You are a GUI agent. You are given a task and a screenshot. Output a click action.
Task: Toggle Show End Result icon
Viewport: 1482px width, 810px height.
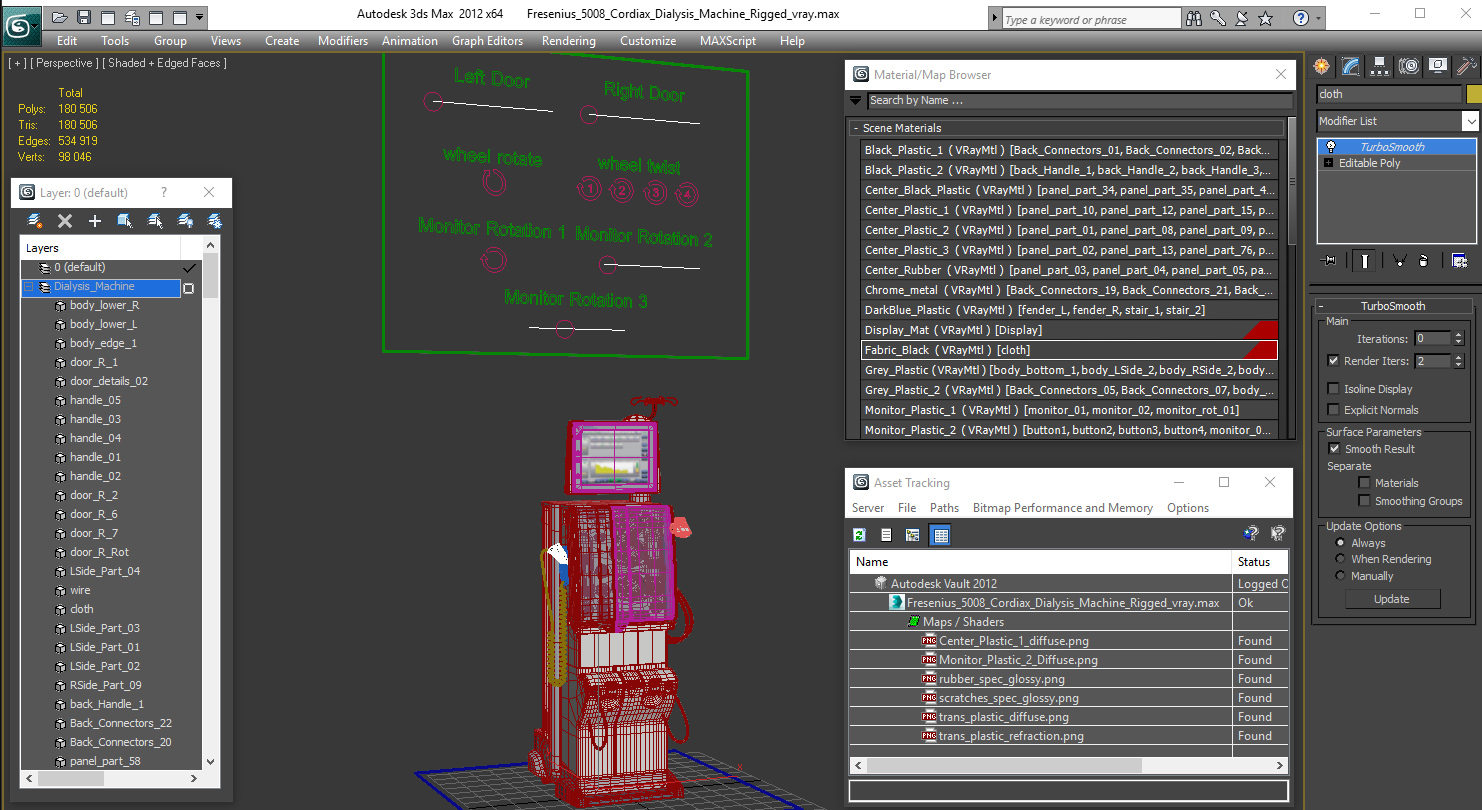pyautogui.click(x=1364, y=261)
